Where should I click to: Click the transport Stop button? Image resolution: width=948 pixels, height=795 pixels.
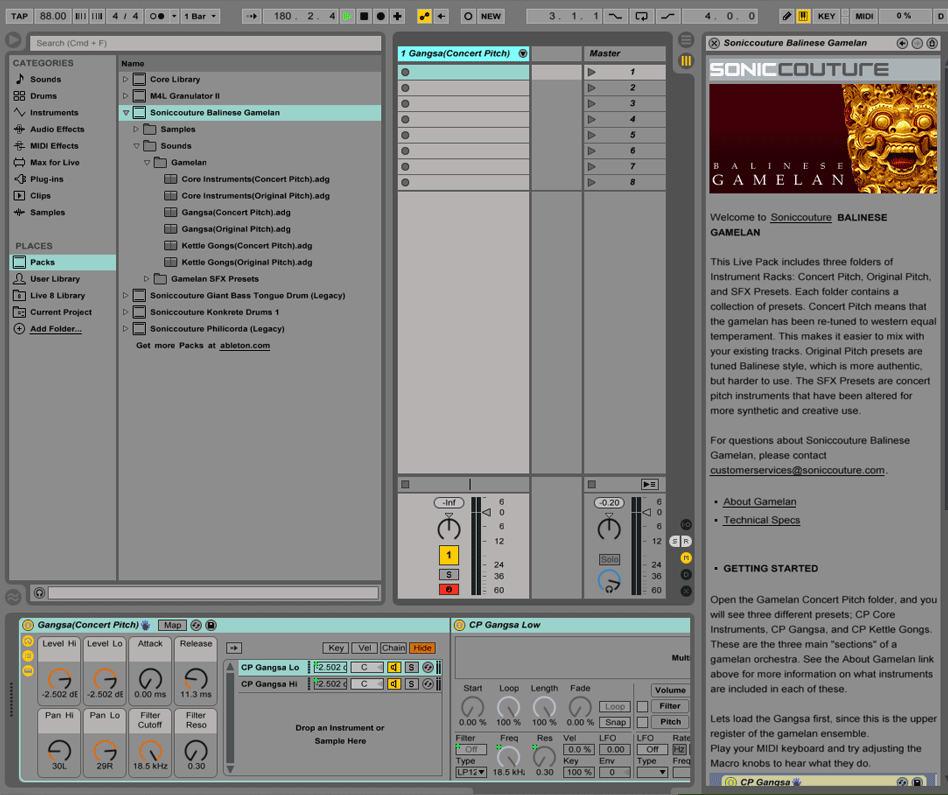[x=364, y=16]
